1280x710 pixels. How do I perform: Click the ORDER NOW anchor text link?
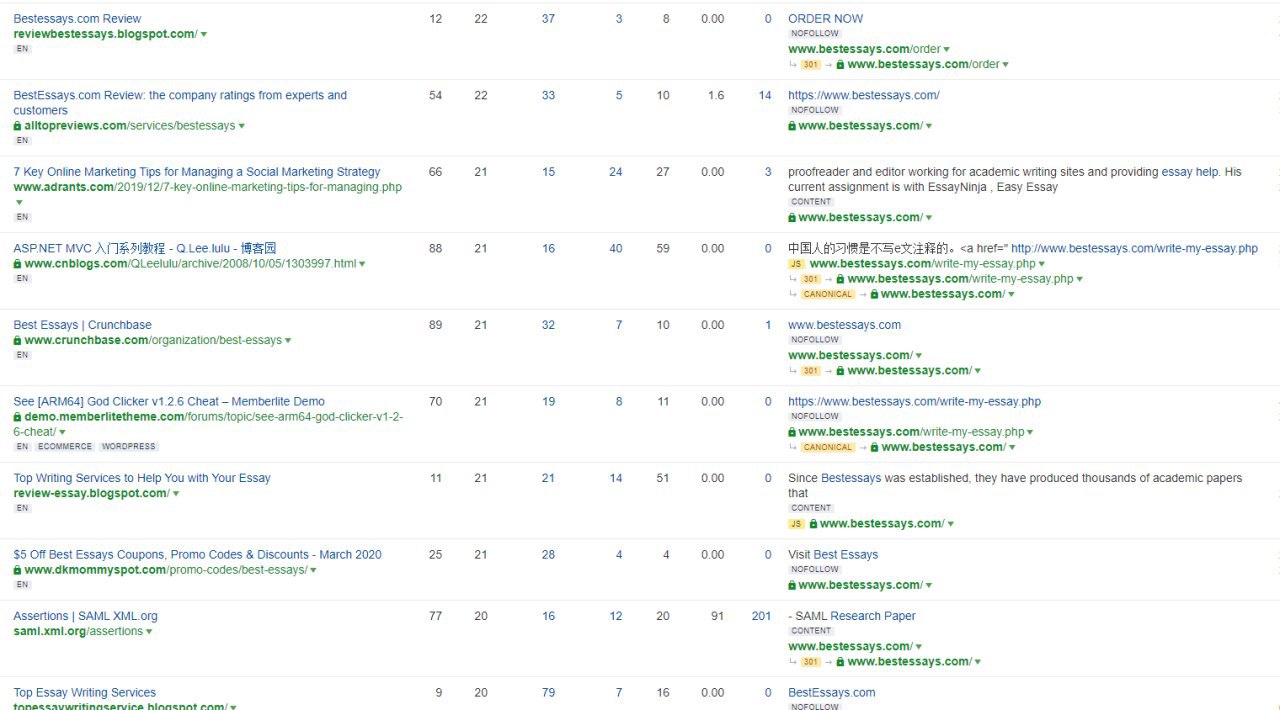(x=825, y=19)
